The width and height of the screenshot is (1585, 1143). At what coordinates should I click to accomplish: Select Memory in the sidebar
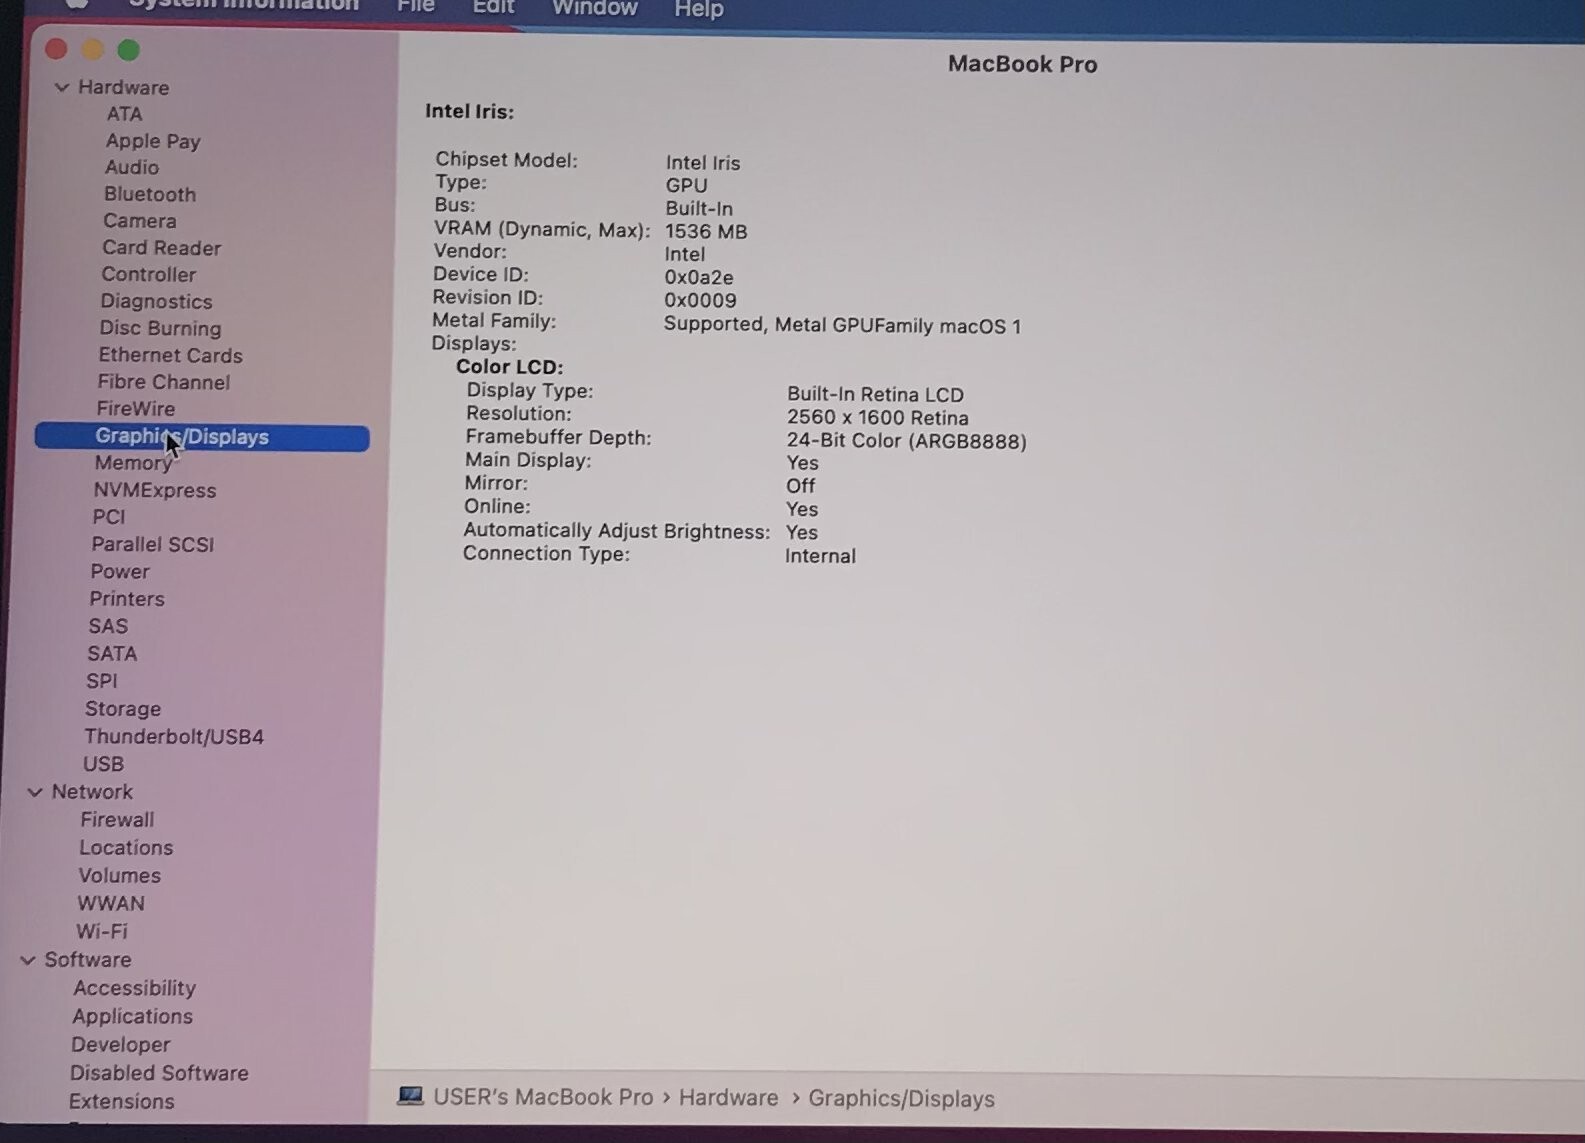(x=133, y=463)
